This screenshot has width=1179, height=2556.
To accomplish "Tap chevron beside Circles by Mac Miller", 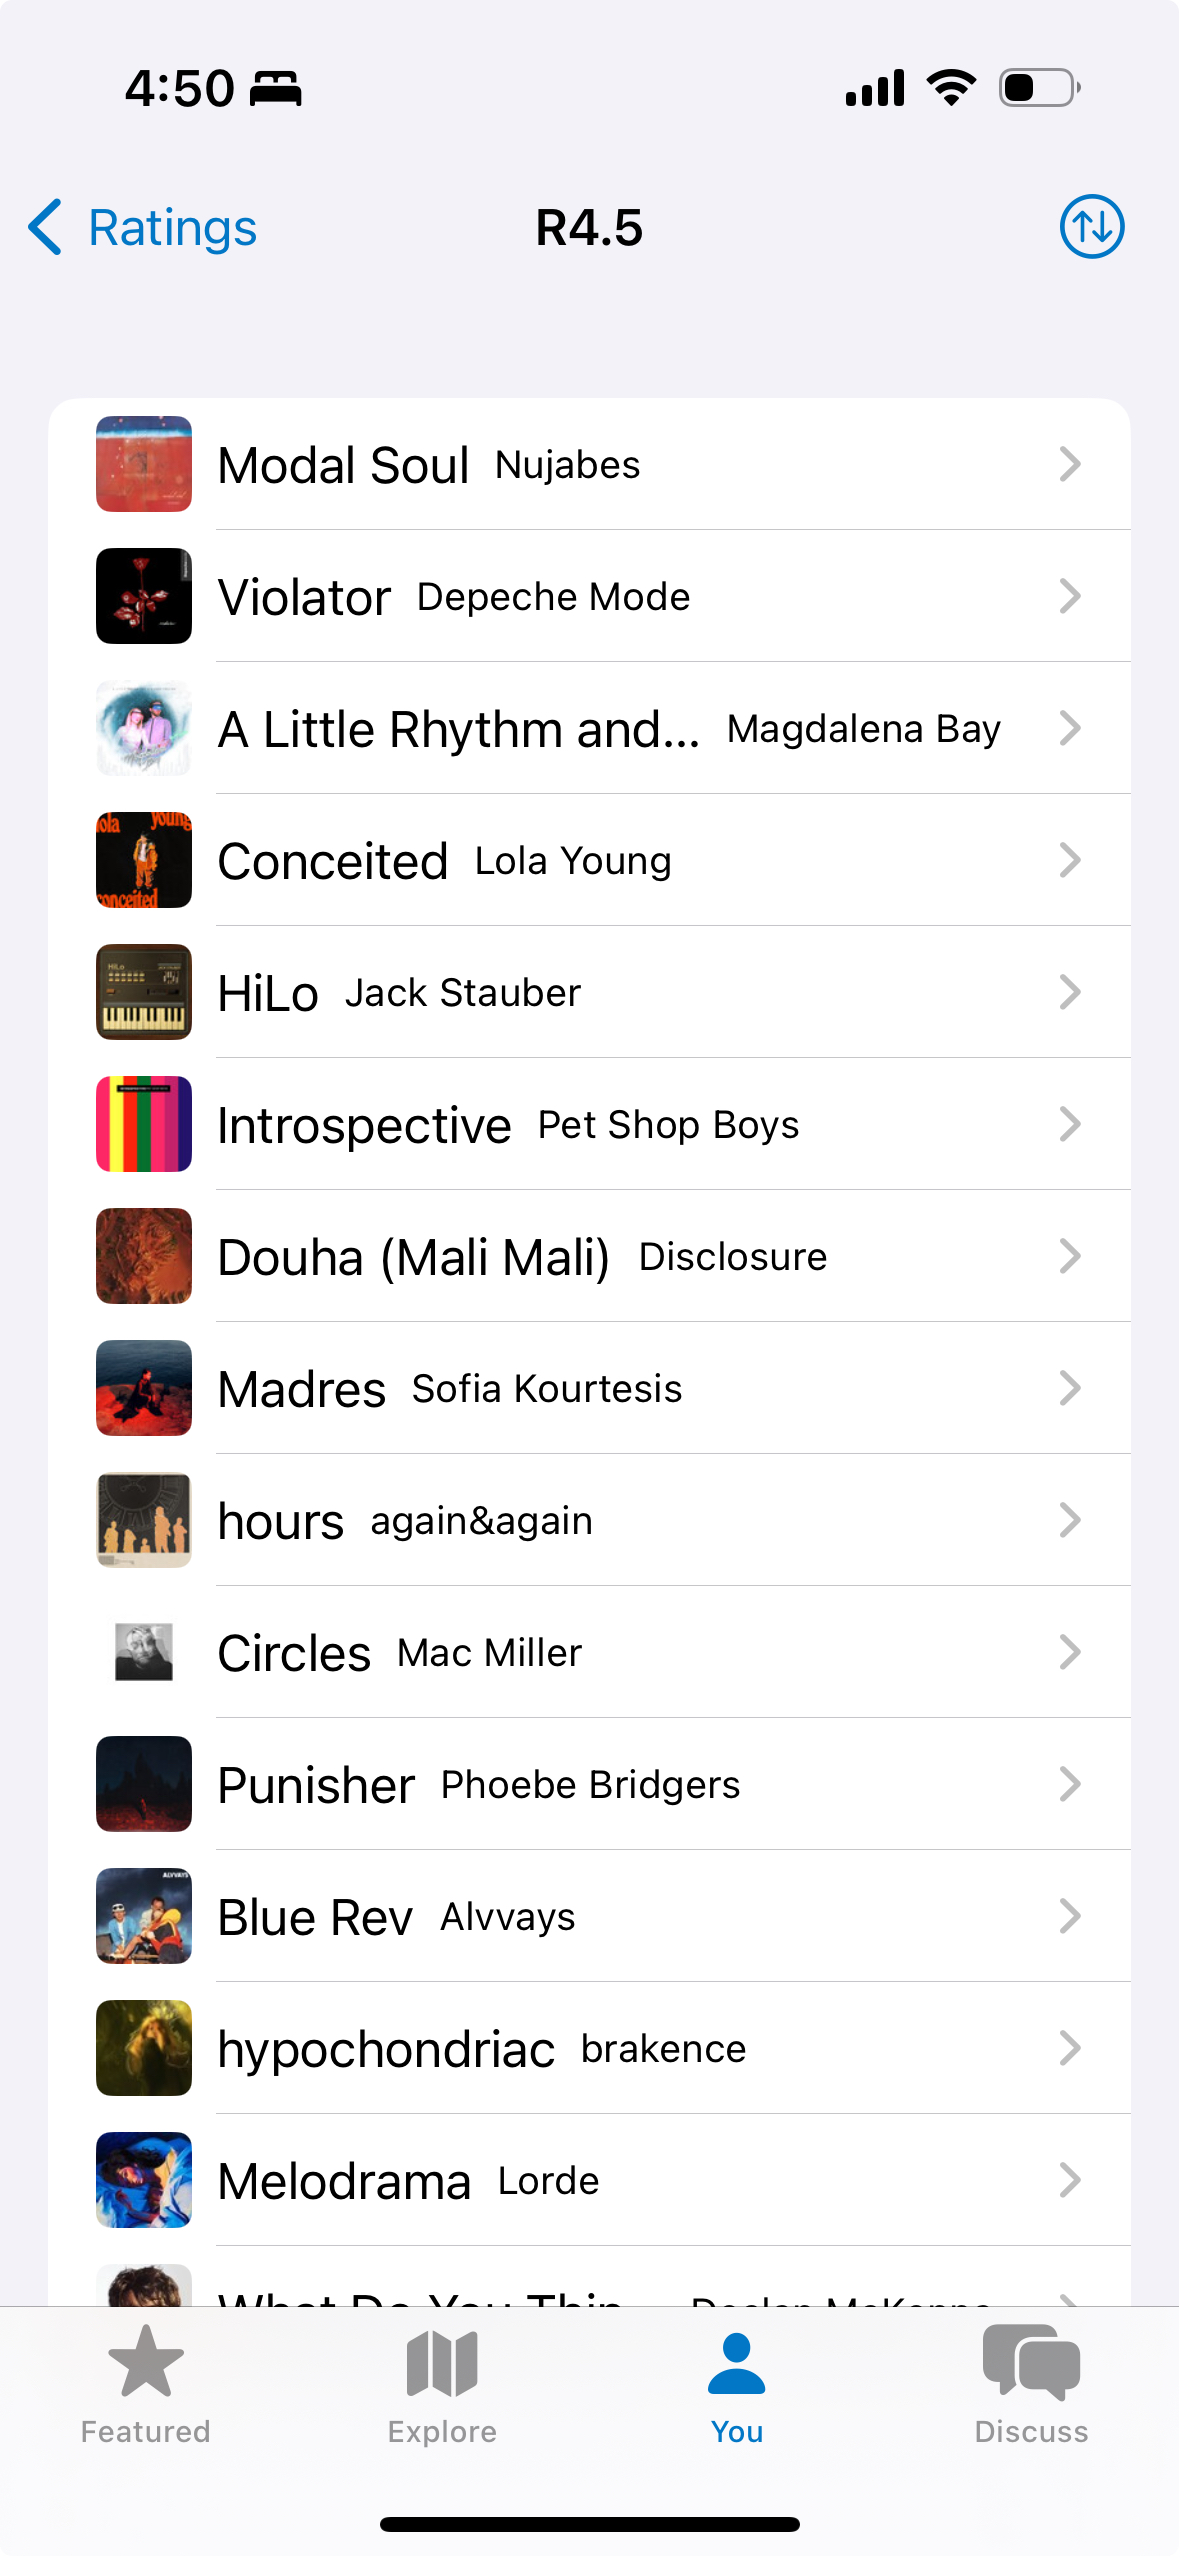I will click(1069, 1652).
